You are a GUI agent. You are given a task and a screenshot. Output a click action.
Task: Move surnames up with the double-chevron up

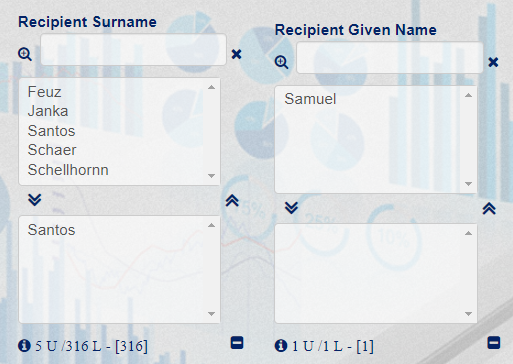click(232, 201)
